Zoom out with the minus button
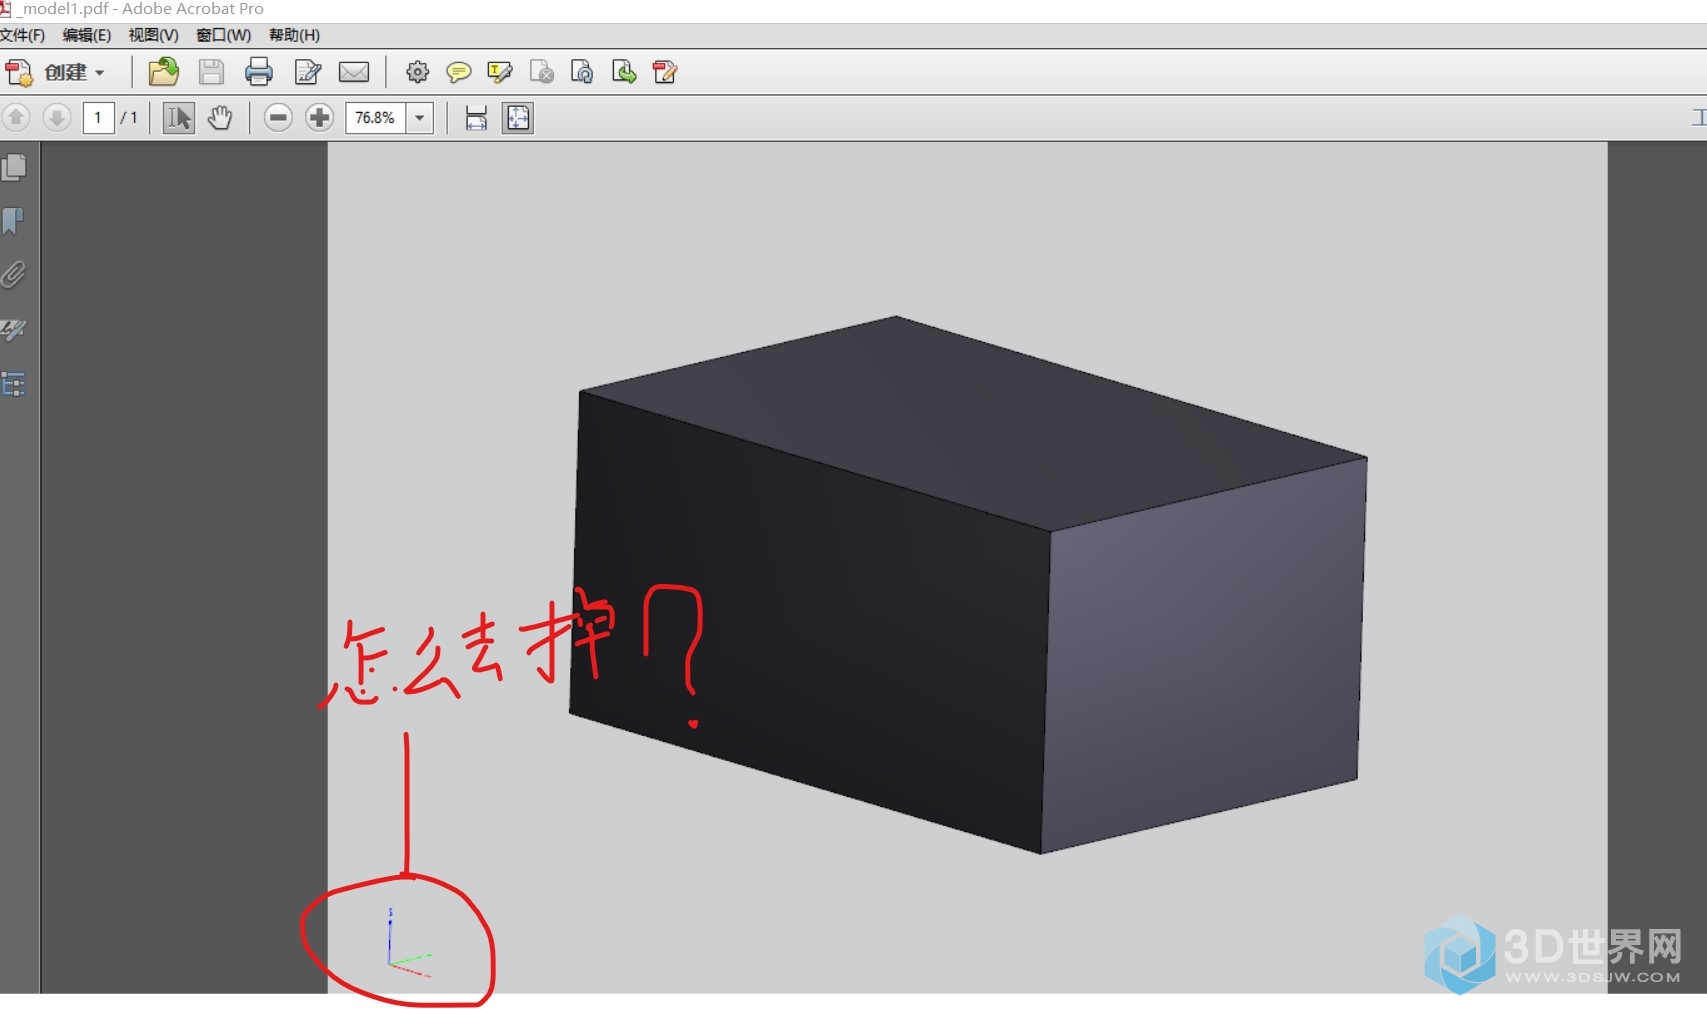Screen dimensions: 1707x1009 coord(278,118)
